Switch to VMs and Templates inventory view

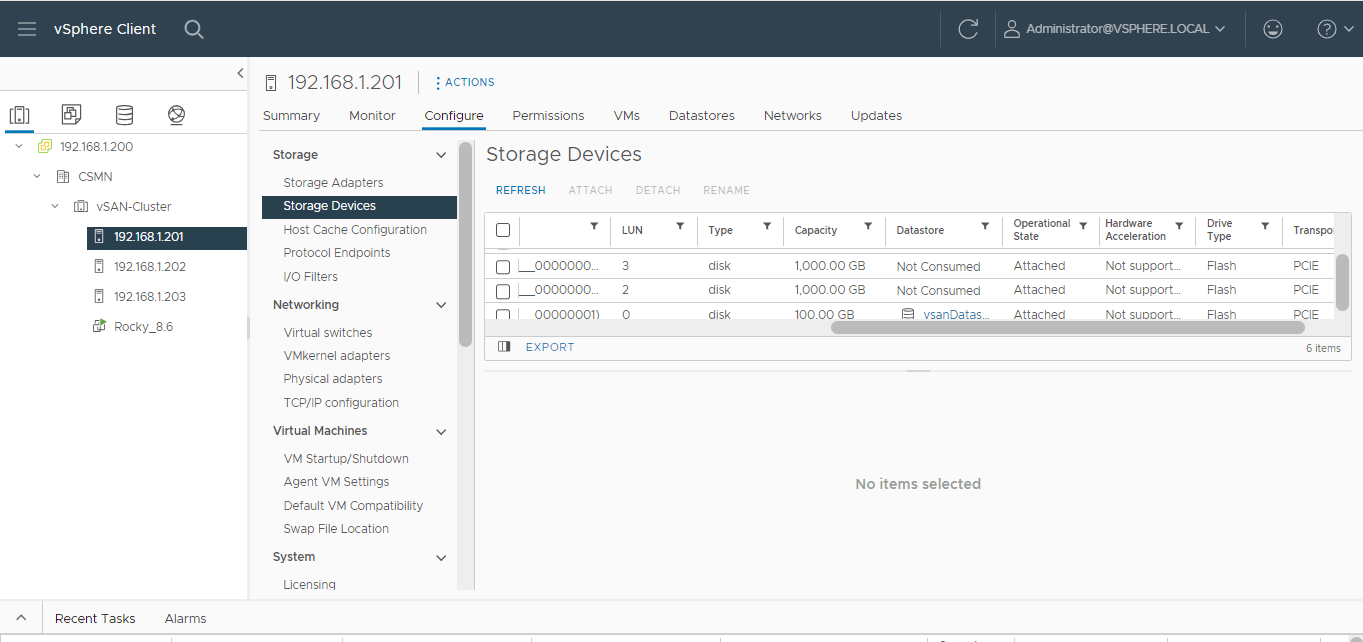pos(72,115)
